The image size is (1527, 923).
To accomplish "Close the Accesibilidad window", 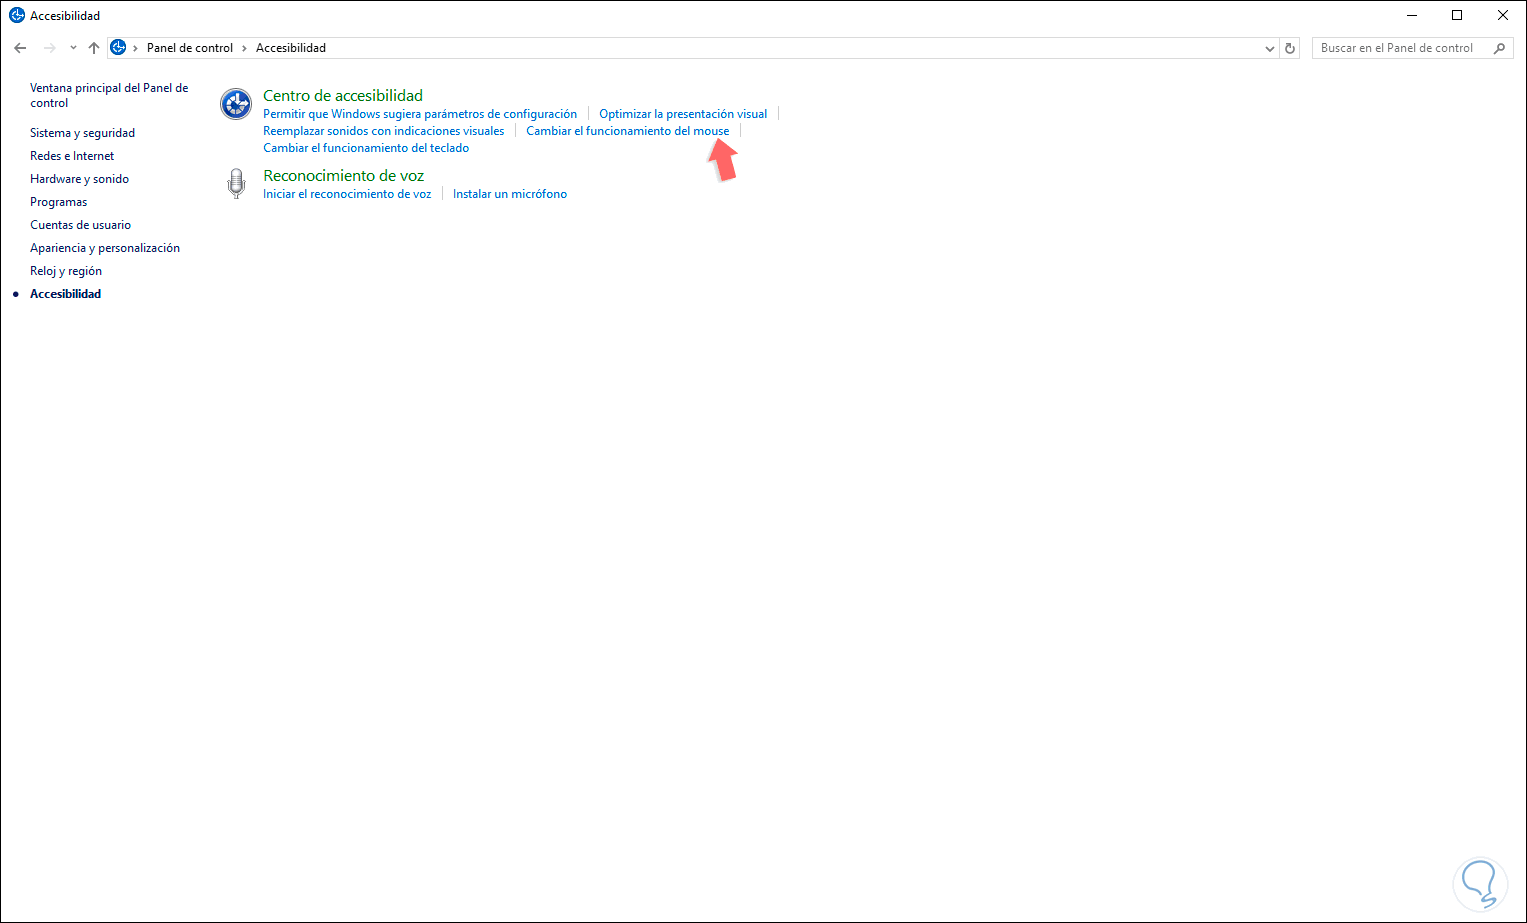I will click(x=1503, y=16).
